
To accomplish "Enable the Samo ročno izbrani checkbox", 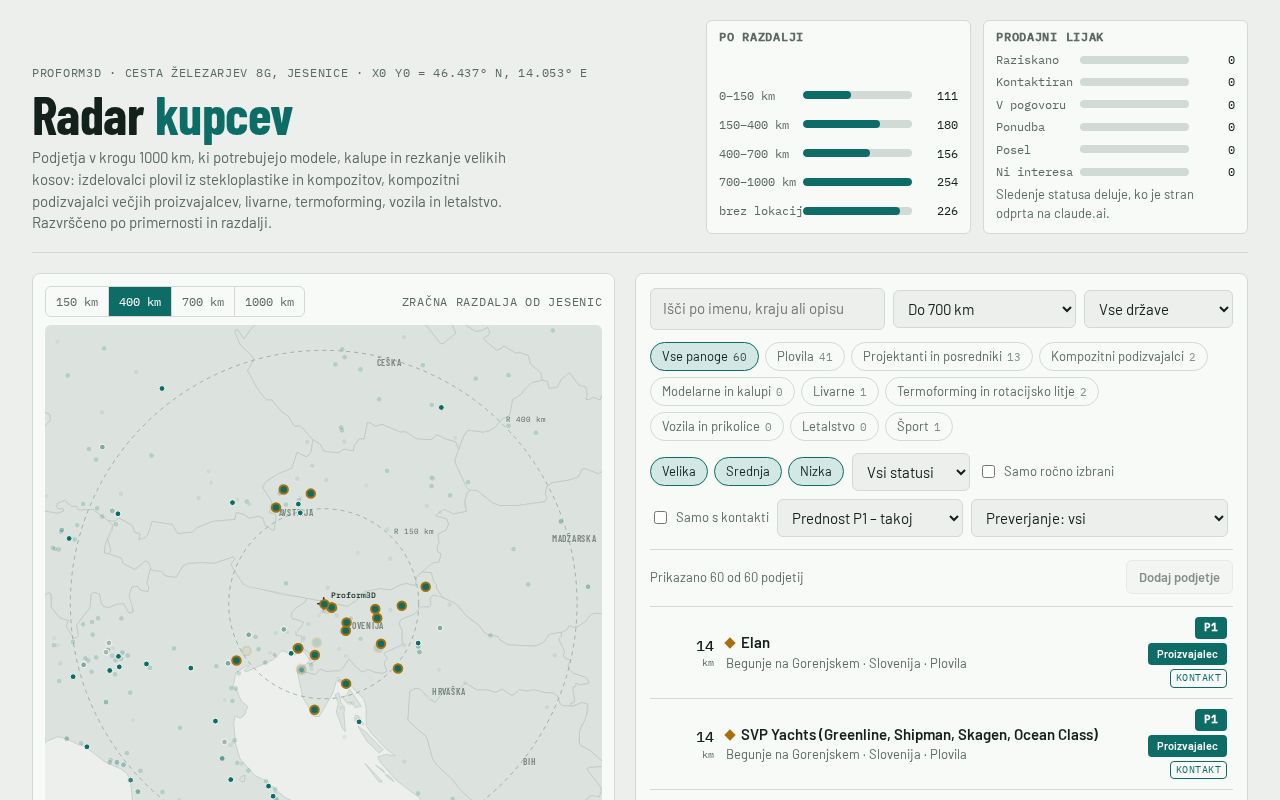I will 988,471.
